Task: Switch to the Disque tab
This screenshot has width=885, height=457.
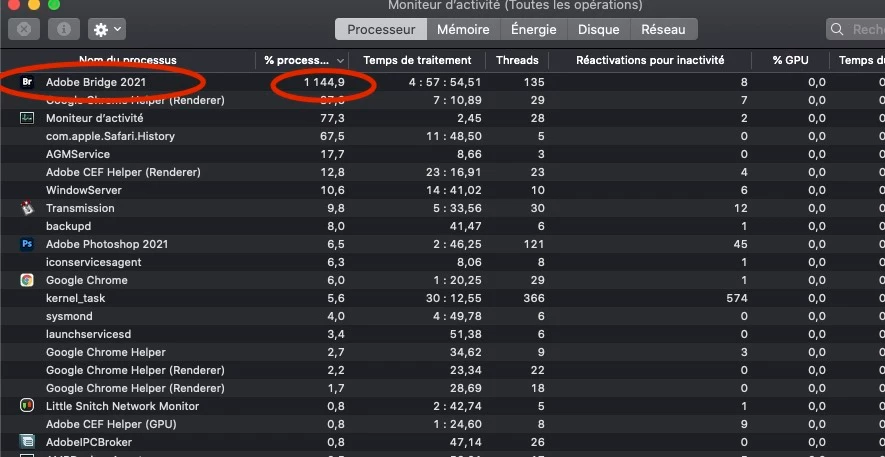Action: pos(598,29)
